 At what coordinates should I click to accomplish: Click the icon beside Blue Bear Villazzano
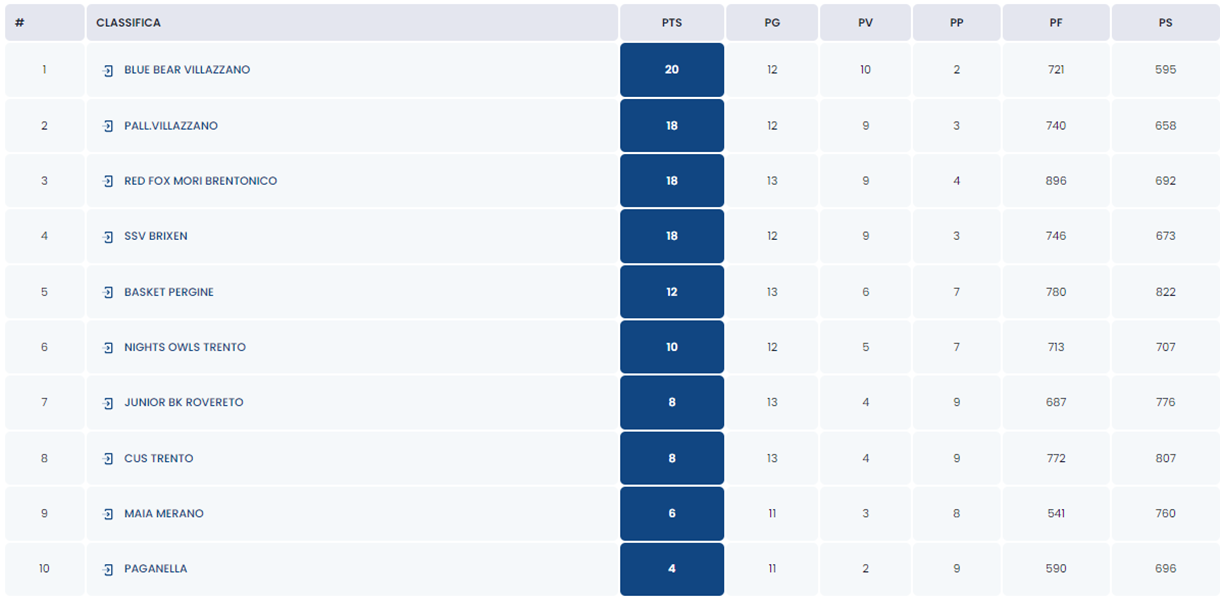point(108,71)
